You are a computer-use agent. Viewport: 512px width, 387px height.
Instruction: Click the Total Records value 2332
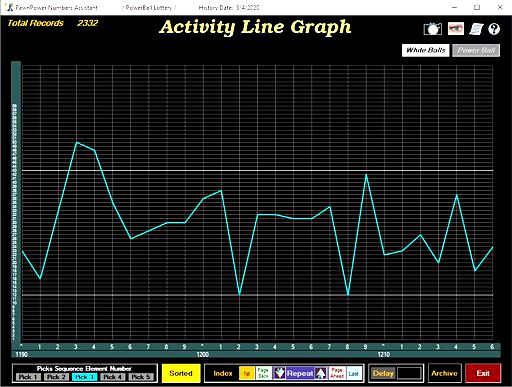[88, 23]
